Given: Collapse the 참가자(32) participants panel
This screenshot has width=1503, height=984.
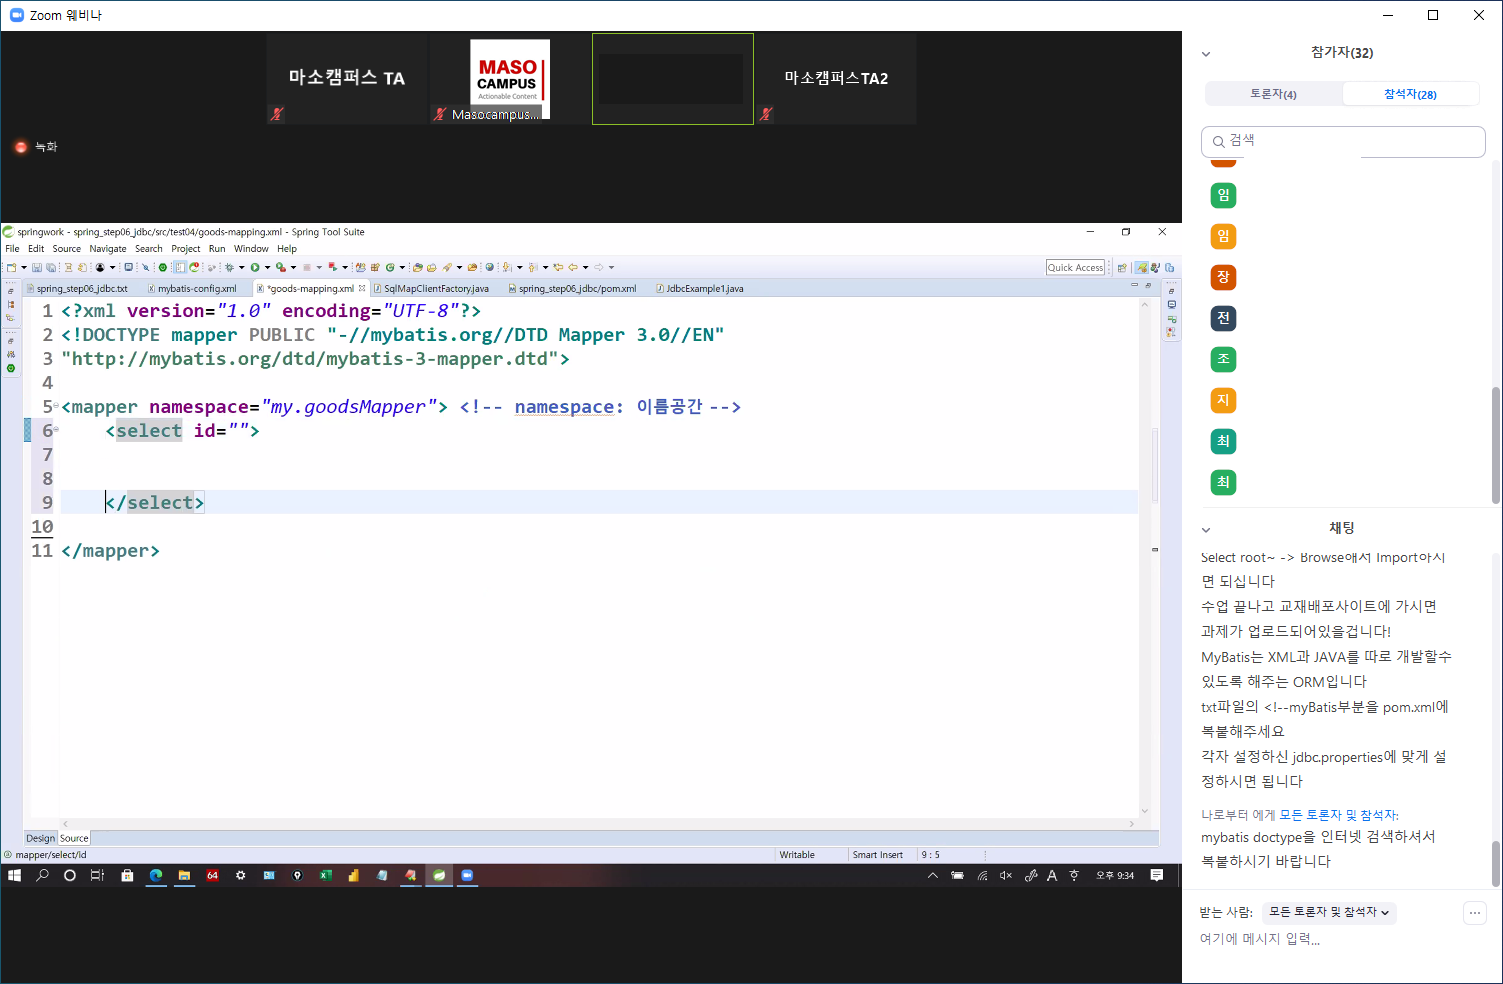Looking at the screenshot, I should [x=1206, y=54].
